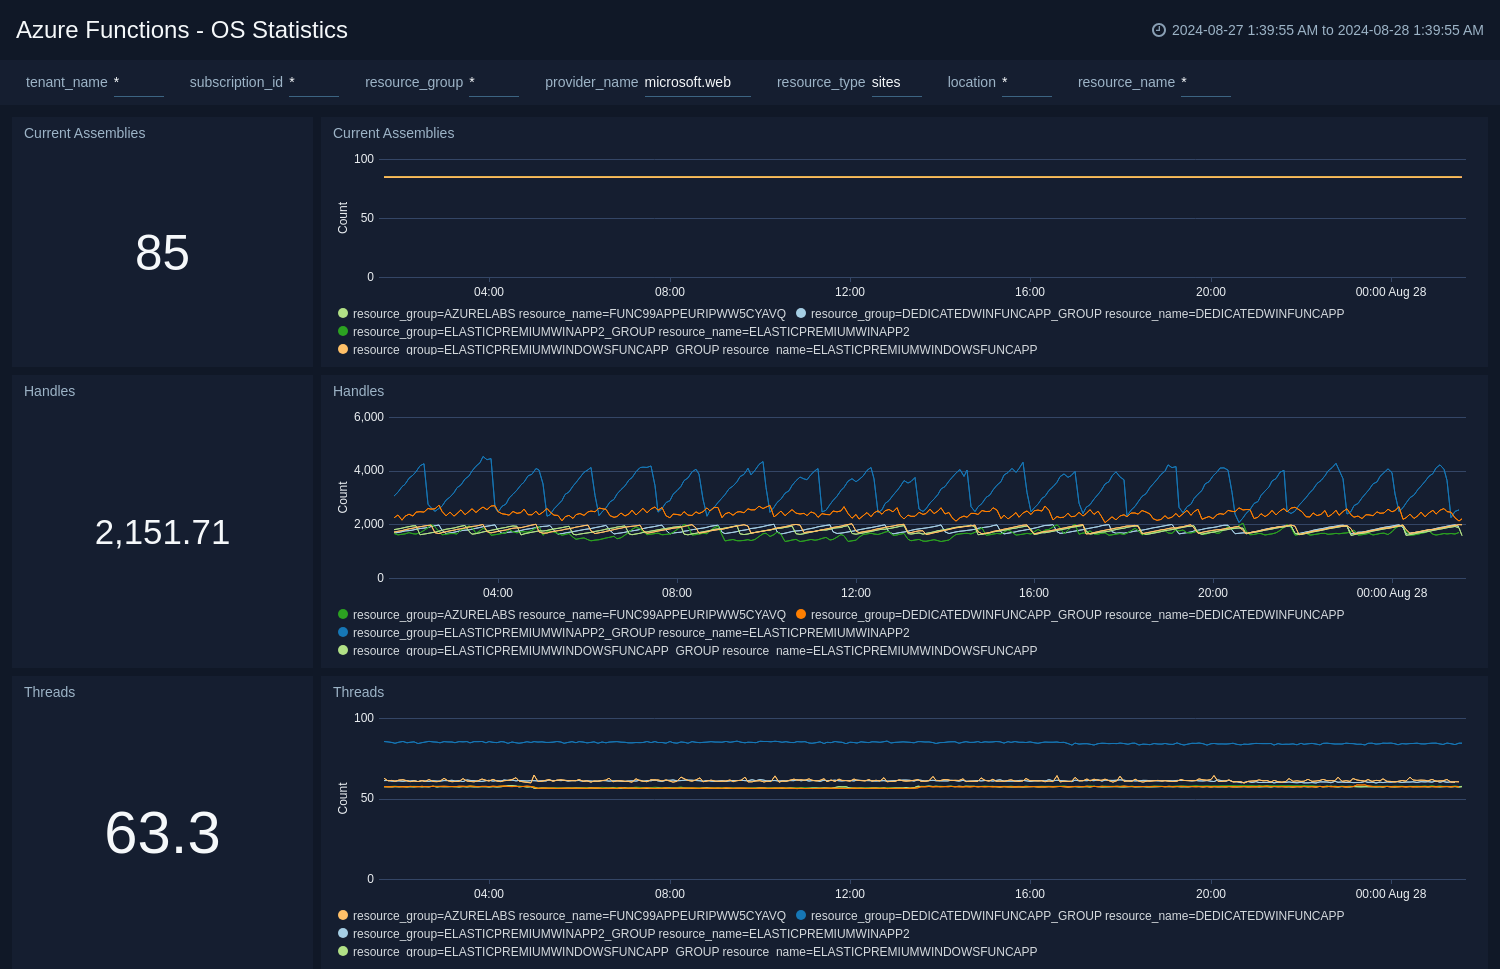Click the 2,000 y-axis label
This screenshot has height=969, width=1500.
(x=369, y=524)
